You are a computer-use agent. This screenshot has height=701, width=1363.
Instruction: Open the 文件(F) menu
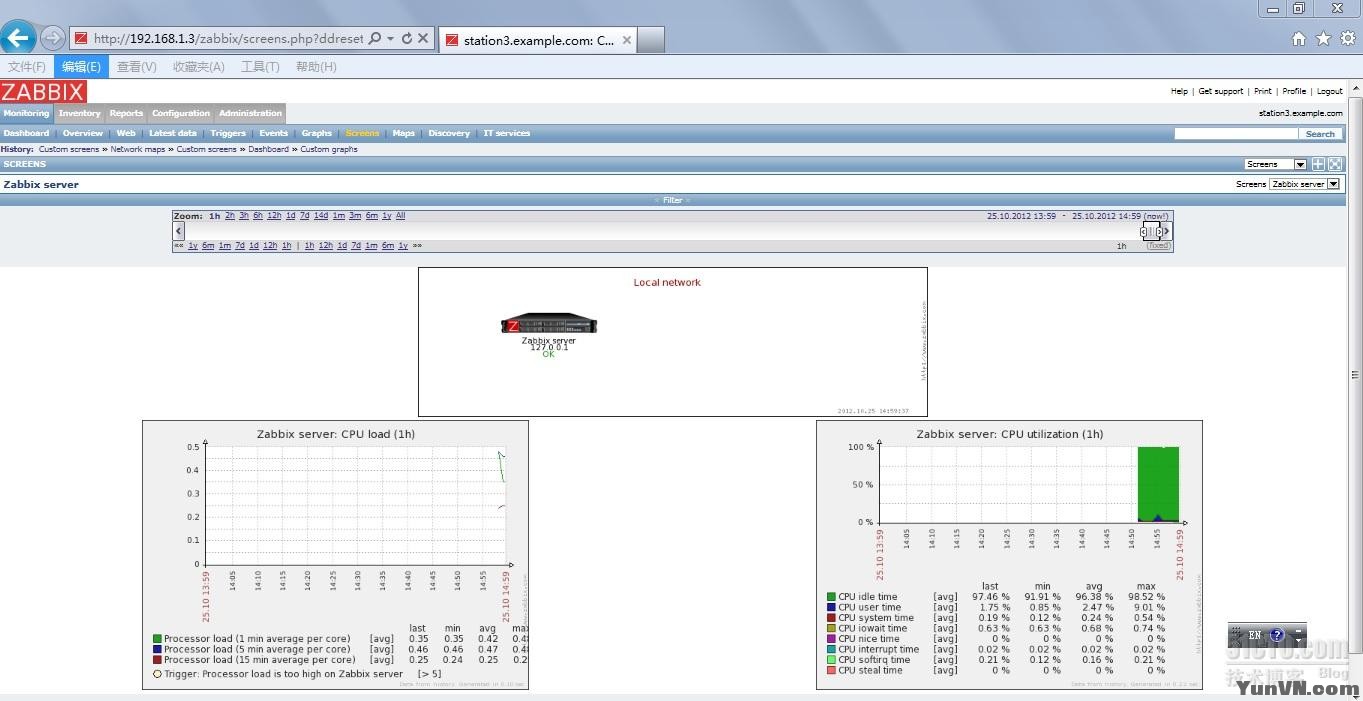27,67
